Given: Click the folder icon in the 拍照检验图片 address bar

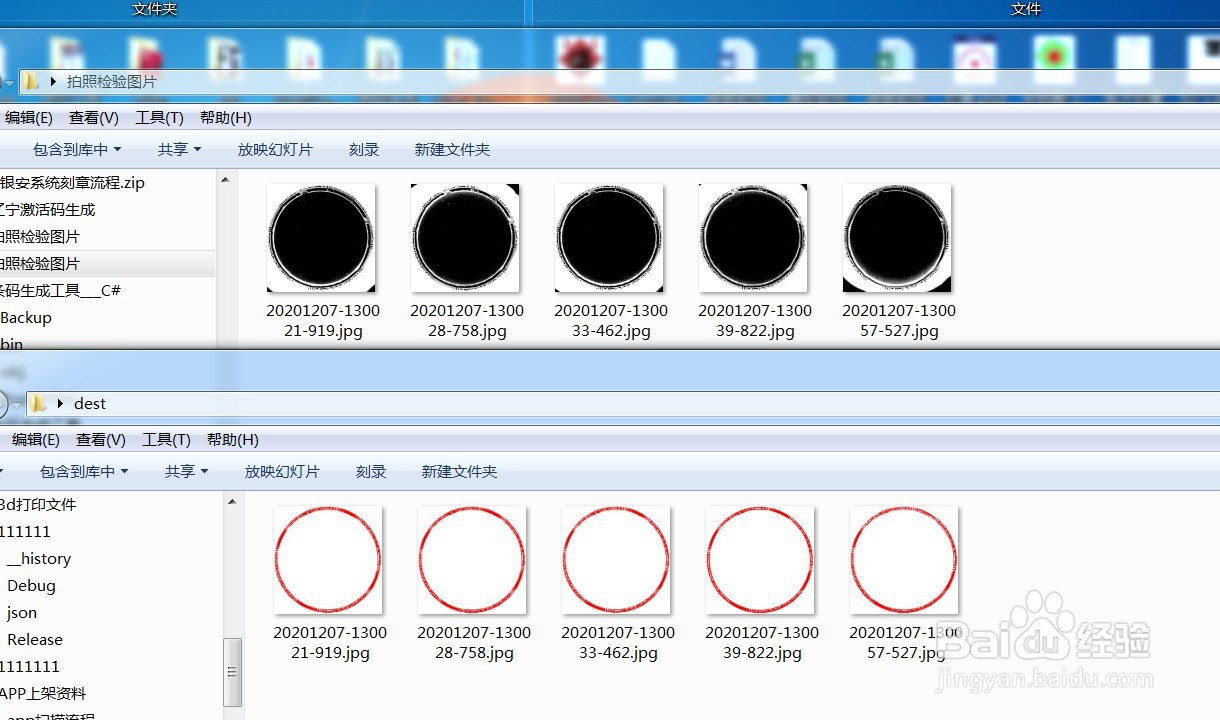Looking at the screenshot, I should [32, 82].
